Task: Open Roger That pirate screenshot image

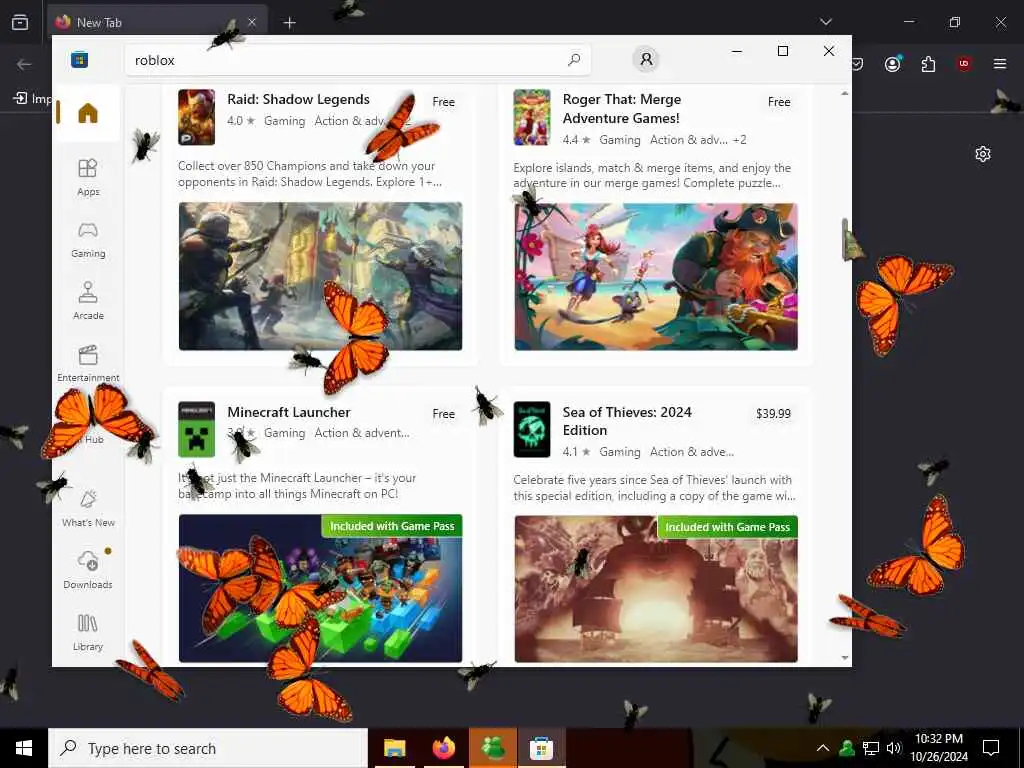Action: point(656,277)
